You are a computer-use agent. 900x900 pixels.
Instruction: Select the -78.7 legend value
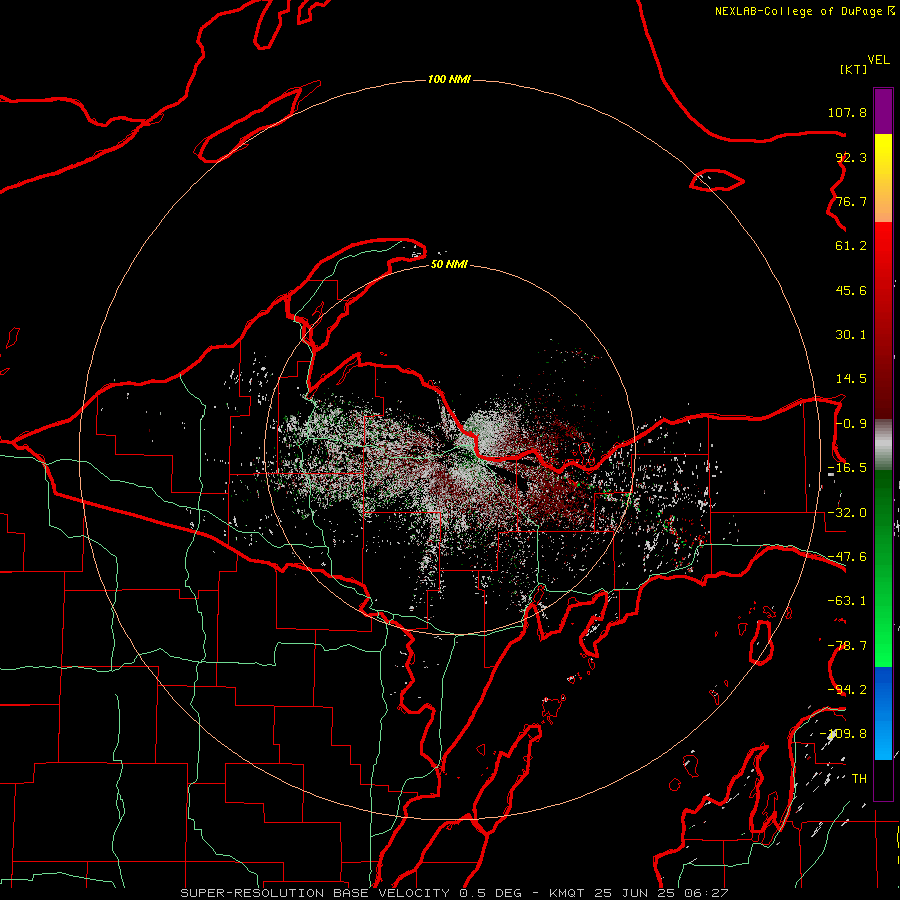[x=847, y=646]
